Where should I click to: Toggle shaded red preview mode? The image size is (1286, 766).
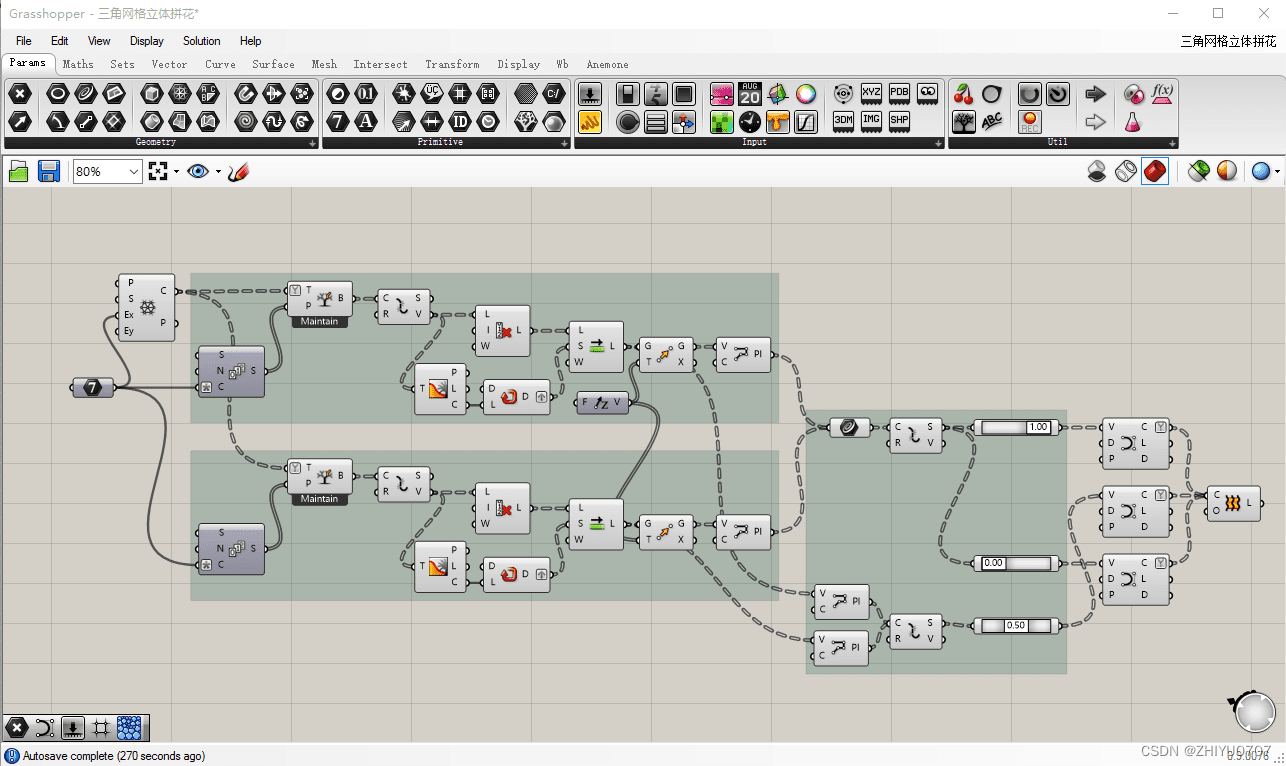coord(1155,171)
